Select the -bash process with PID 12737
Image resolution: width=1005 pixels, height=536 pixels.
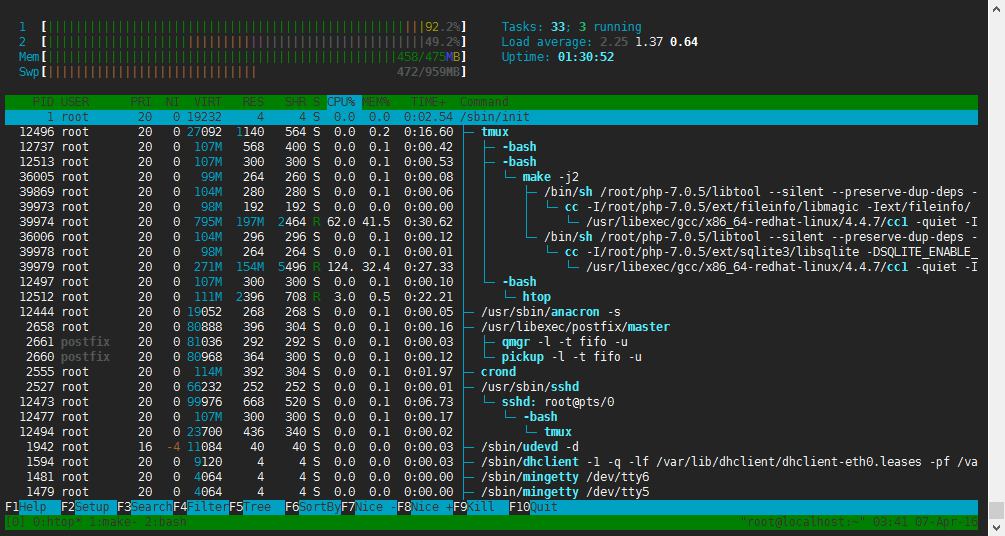pyautogui.click(x=492, y=147)
